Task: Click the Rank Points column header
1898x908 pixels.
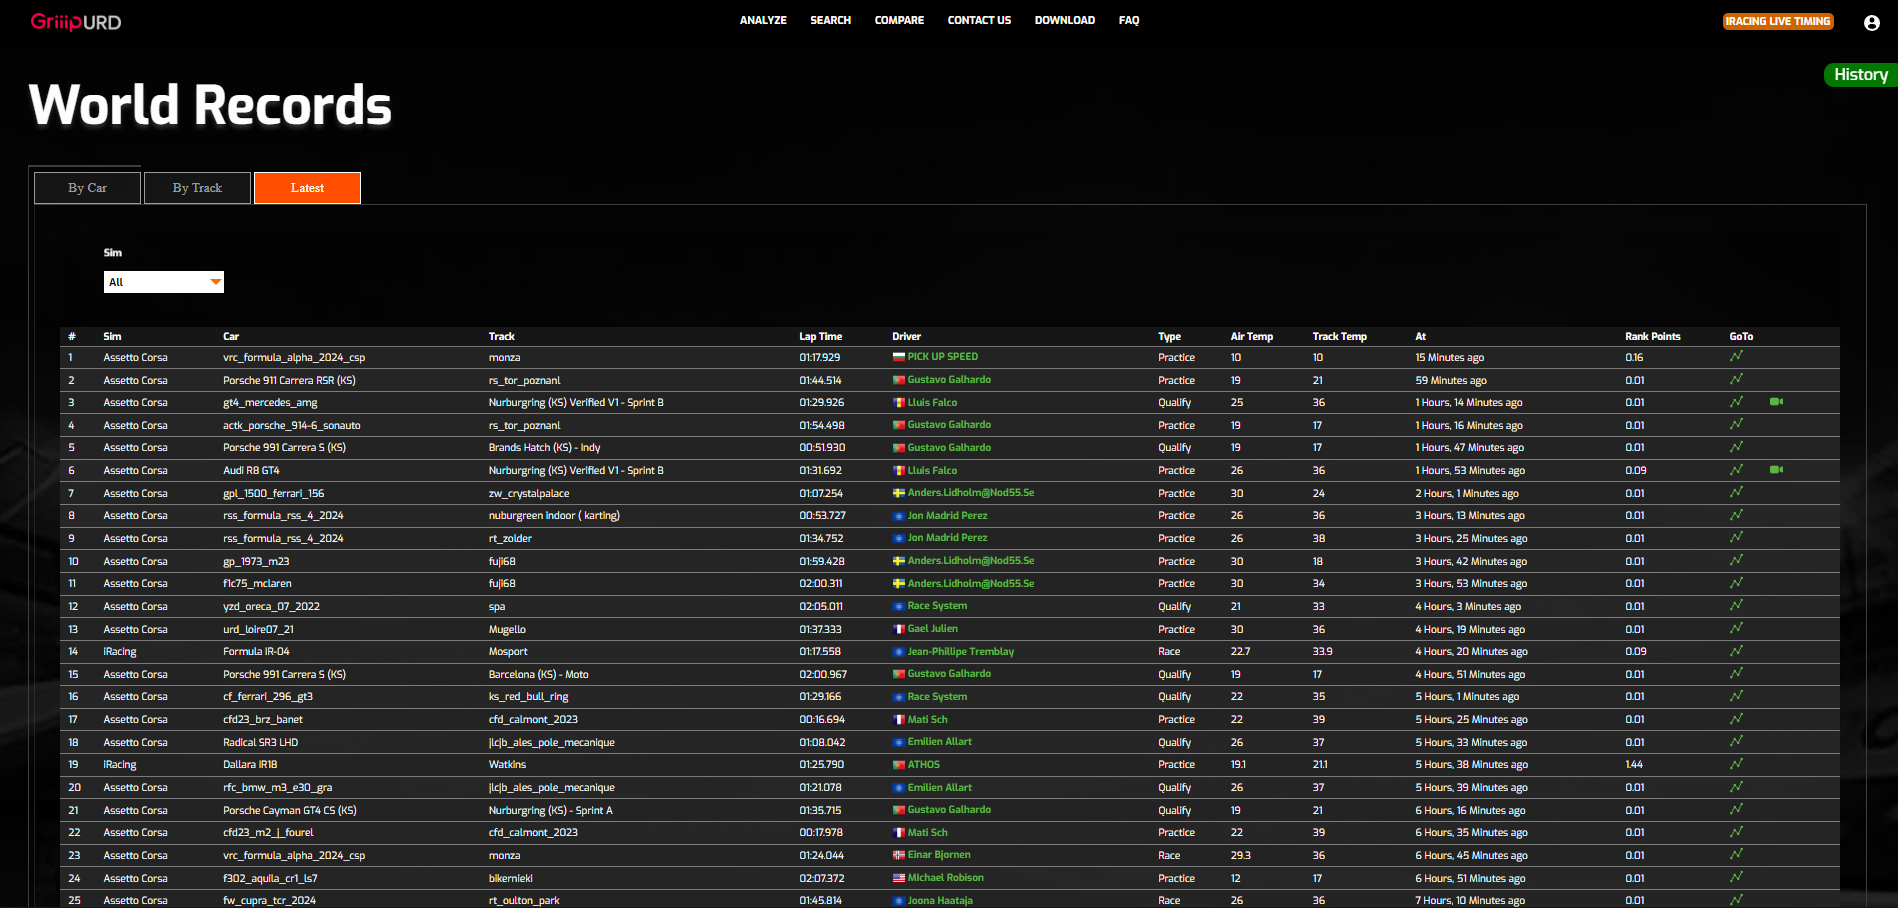Action: (x=1652, y=336)
